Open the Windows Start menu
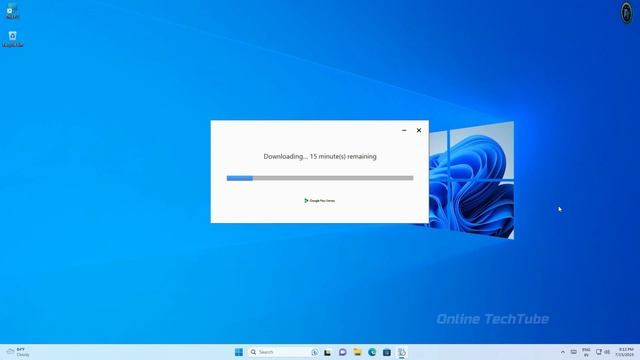 (x=239, y=352)
